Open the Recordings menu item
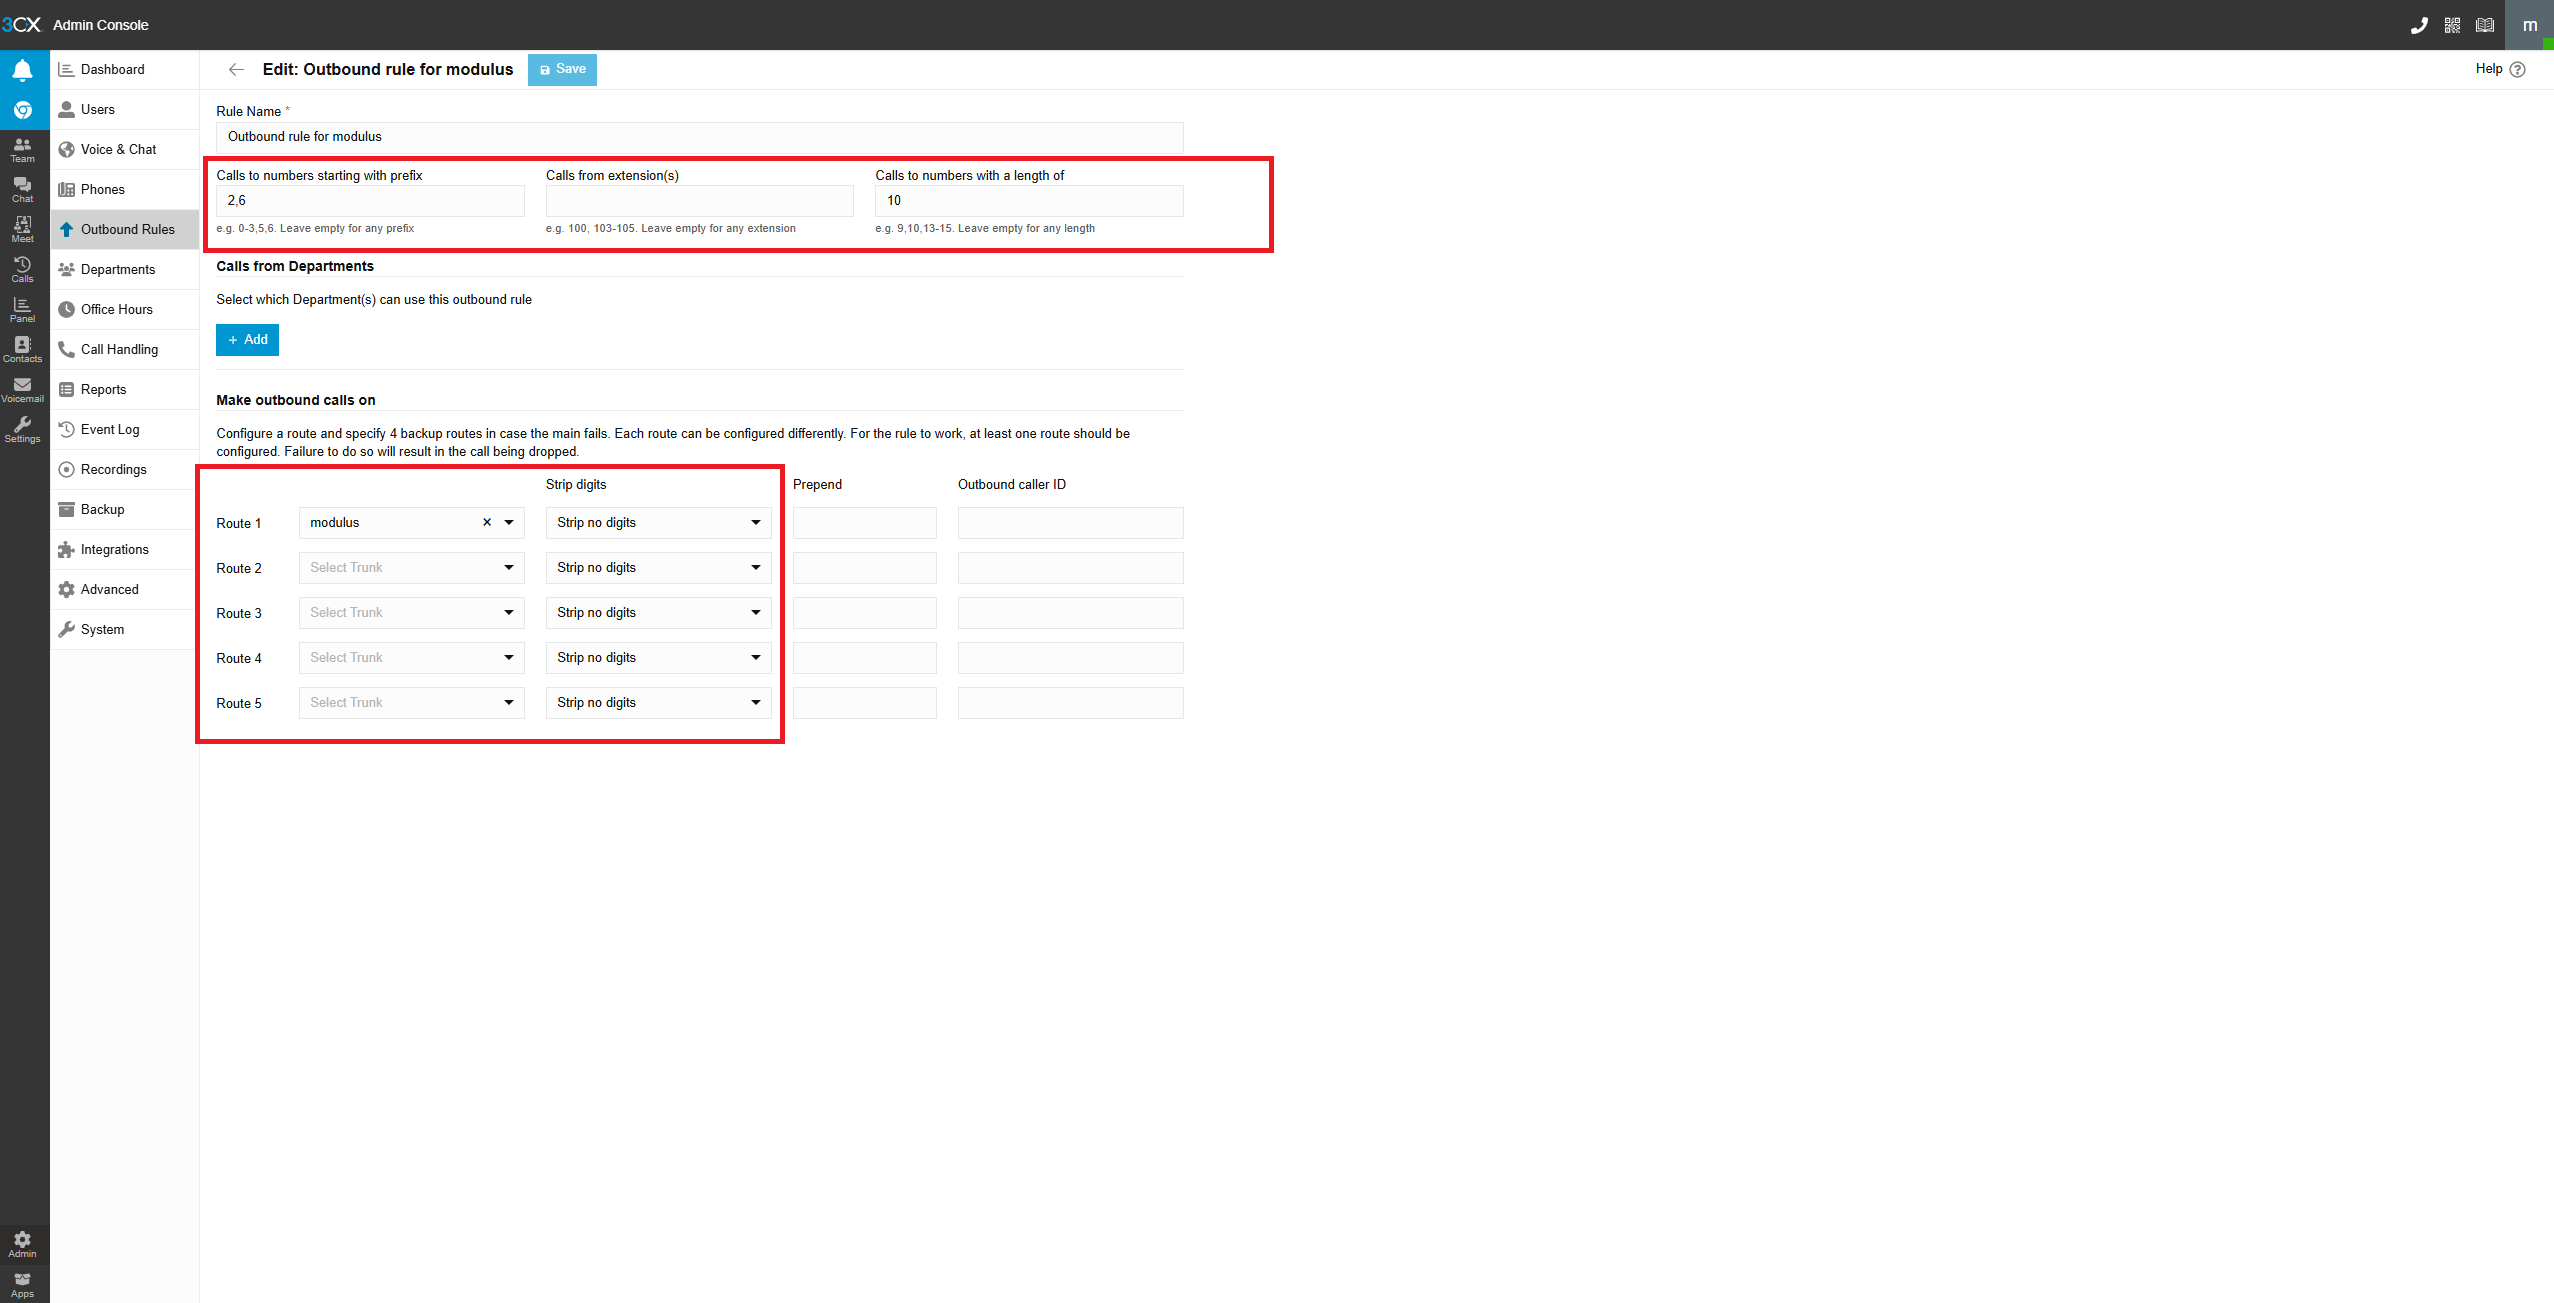Image resolution: width=2554 pixels, height=1303 pixels. click(x=113, y=469)
